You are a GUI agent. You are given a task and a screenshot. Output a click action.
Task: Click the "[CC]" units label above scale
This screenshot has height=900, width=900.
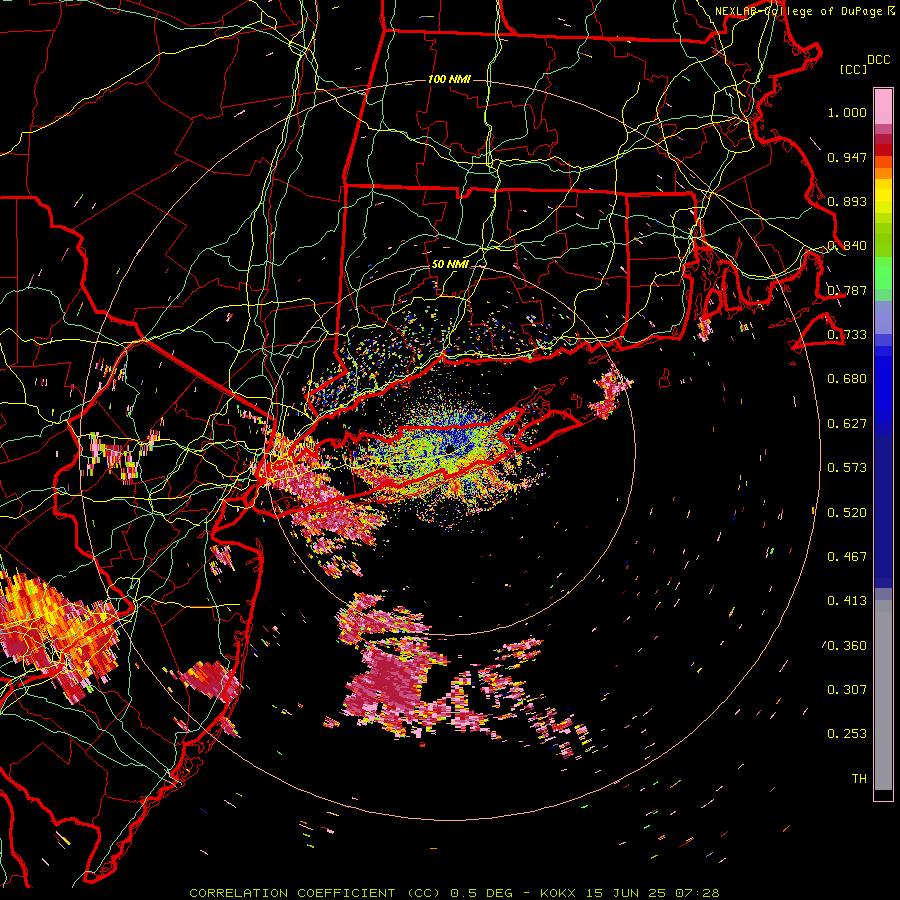click(x=853, y=69)
